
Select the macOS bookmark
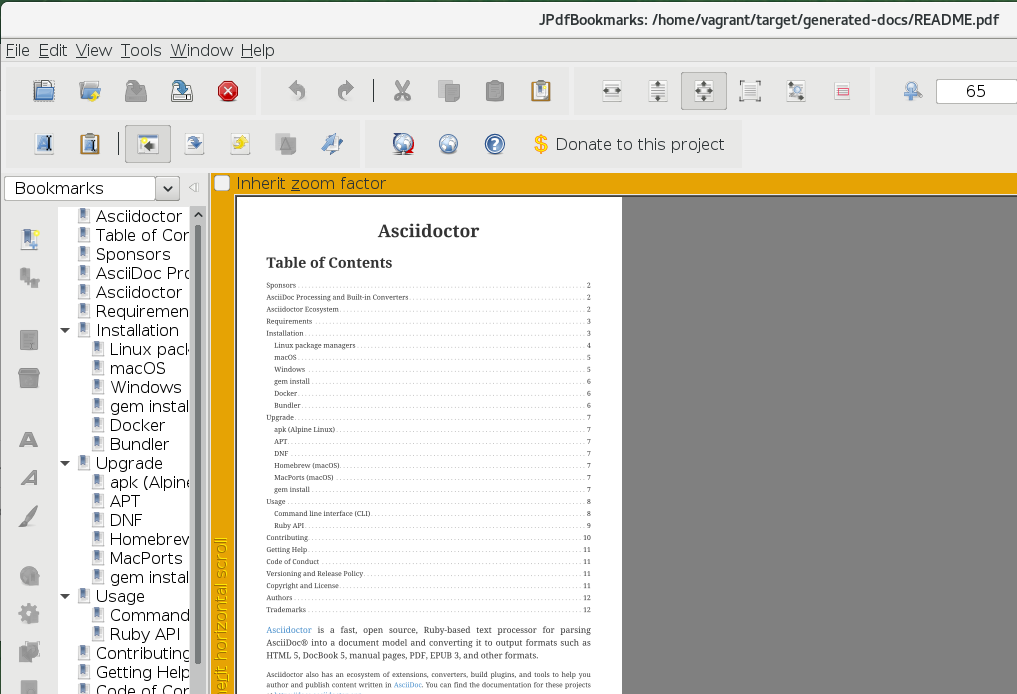[138, 368]
